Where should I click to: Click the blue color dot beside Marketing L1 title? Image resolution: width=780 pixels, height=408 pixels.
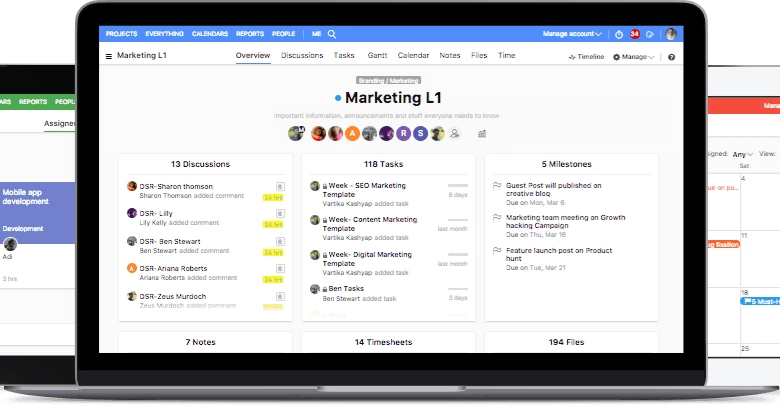tap(338, 98)
